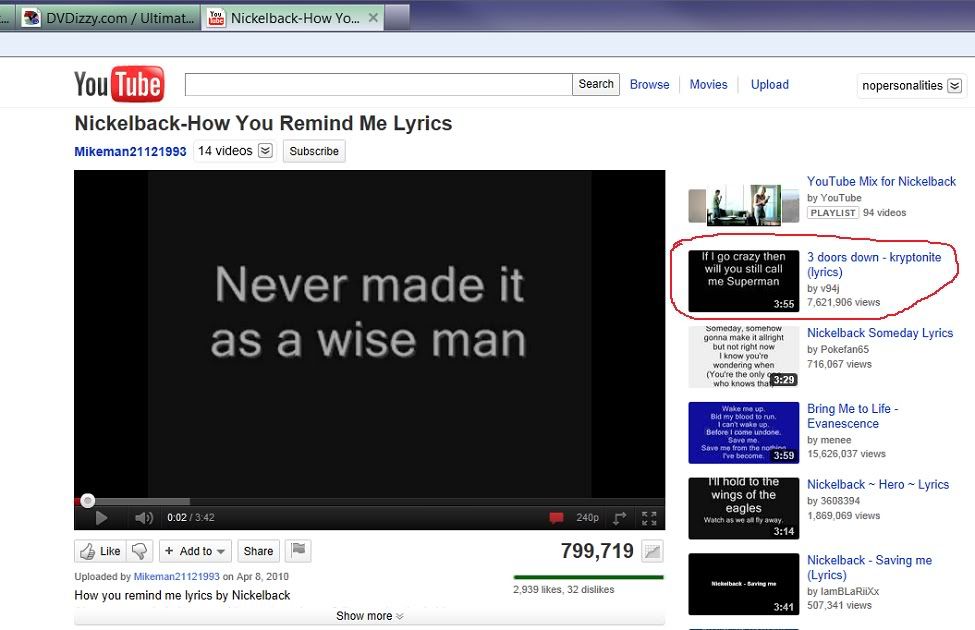The image size is (975, 630).
Task: Open the Add to playlist dropdown
Action: point(195,551)
